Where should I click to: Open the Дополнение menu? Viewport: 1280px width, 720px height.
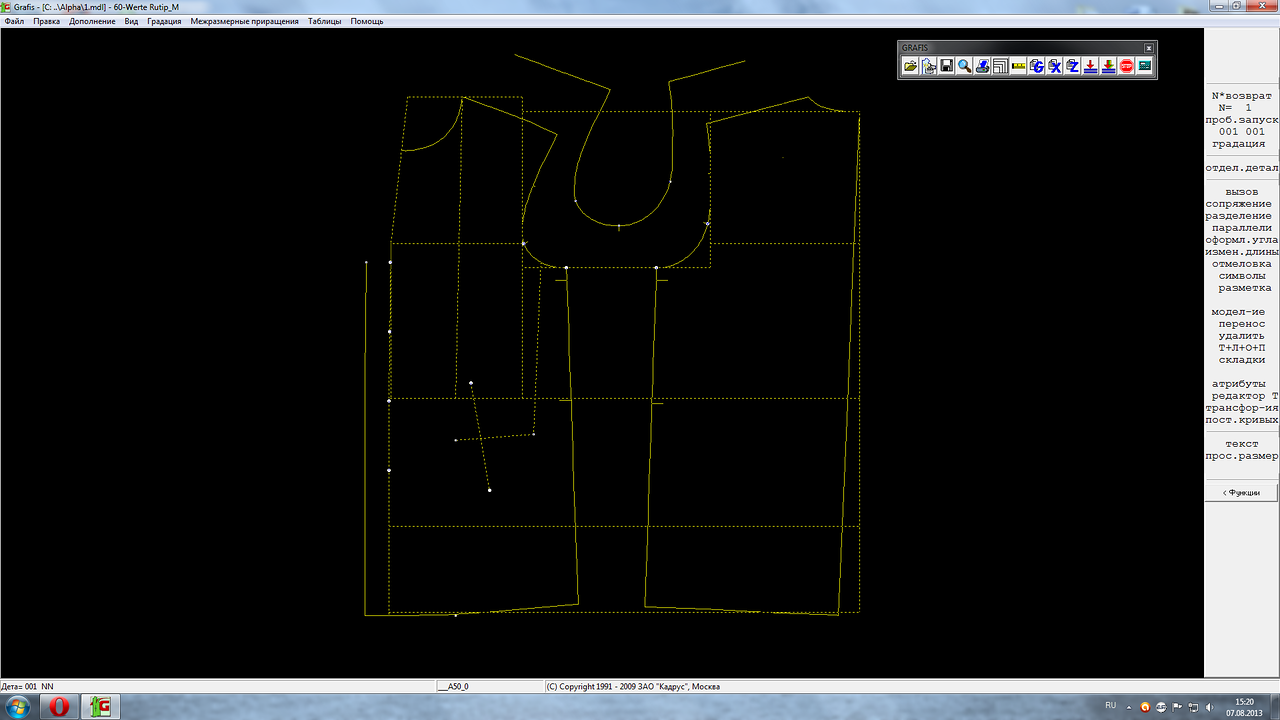point(92,21)
